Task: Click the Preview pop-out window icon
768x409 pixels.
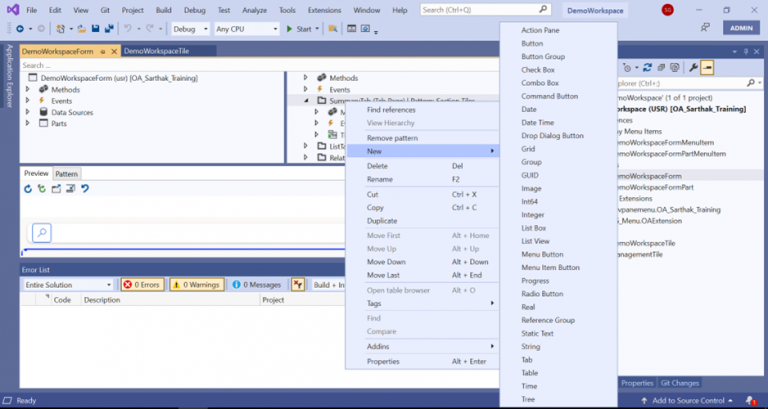Action: coord(56,189)
